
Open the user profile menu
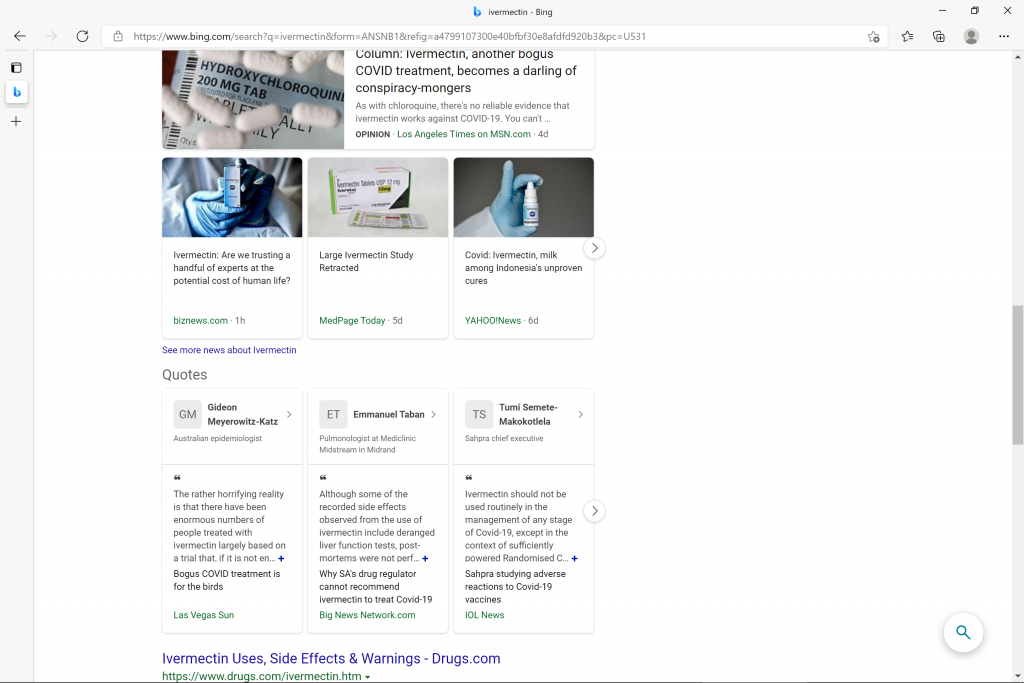coord(971,37)
